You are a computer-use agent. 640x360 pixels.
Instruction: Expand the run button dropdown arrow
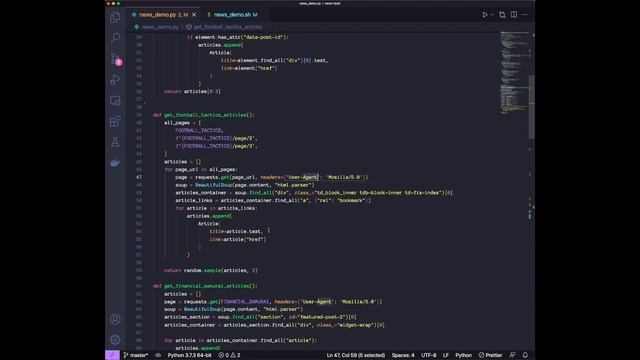[x=492, y=15]
